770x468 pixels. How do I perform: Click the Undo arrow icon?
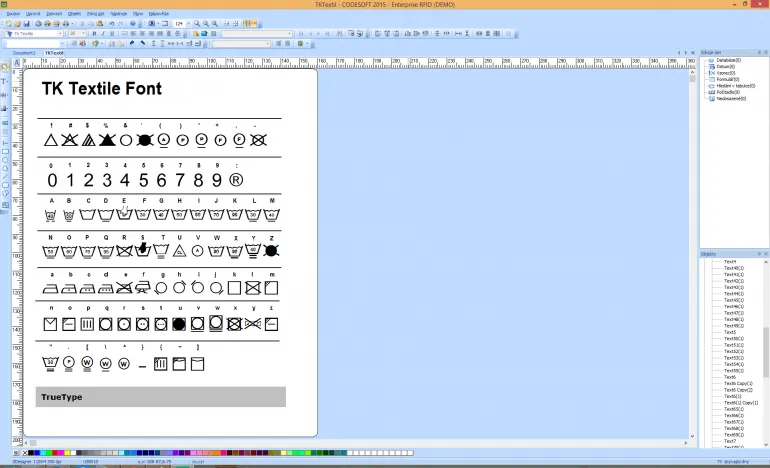coord(111,24)
